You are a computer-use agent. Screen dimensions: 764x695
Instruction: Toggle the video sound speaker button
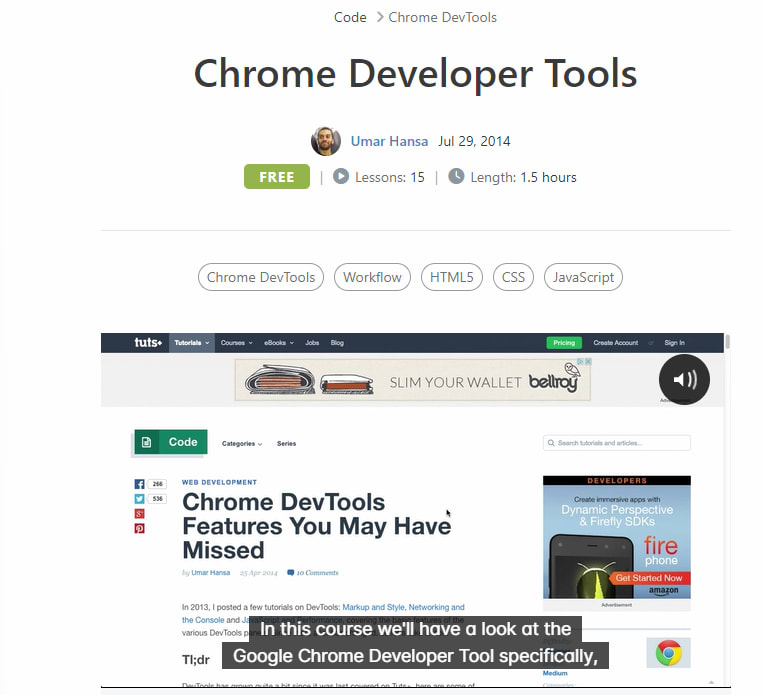pyautogui.click(x=684, y=379)
